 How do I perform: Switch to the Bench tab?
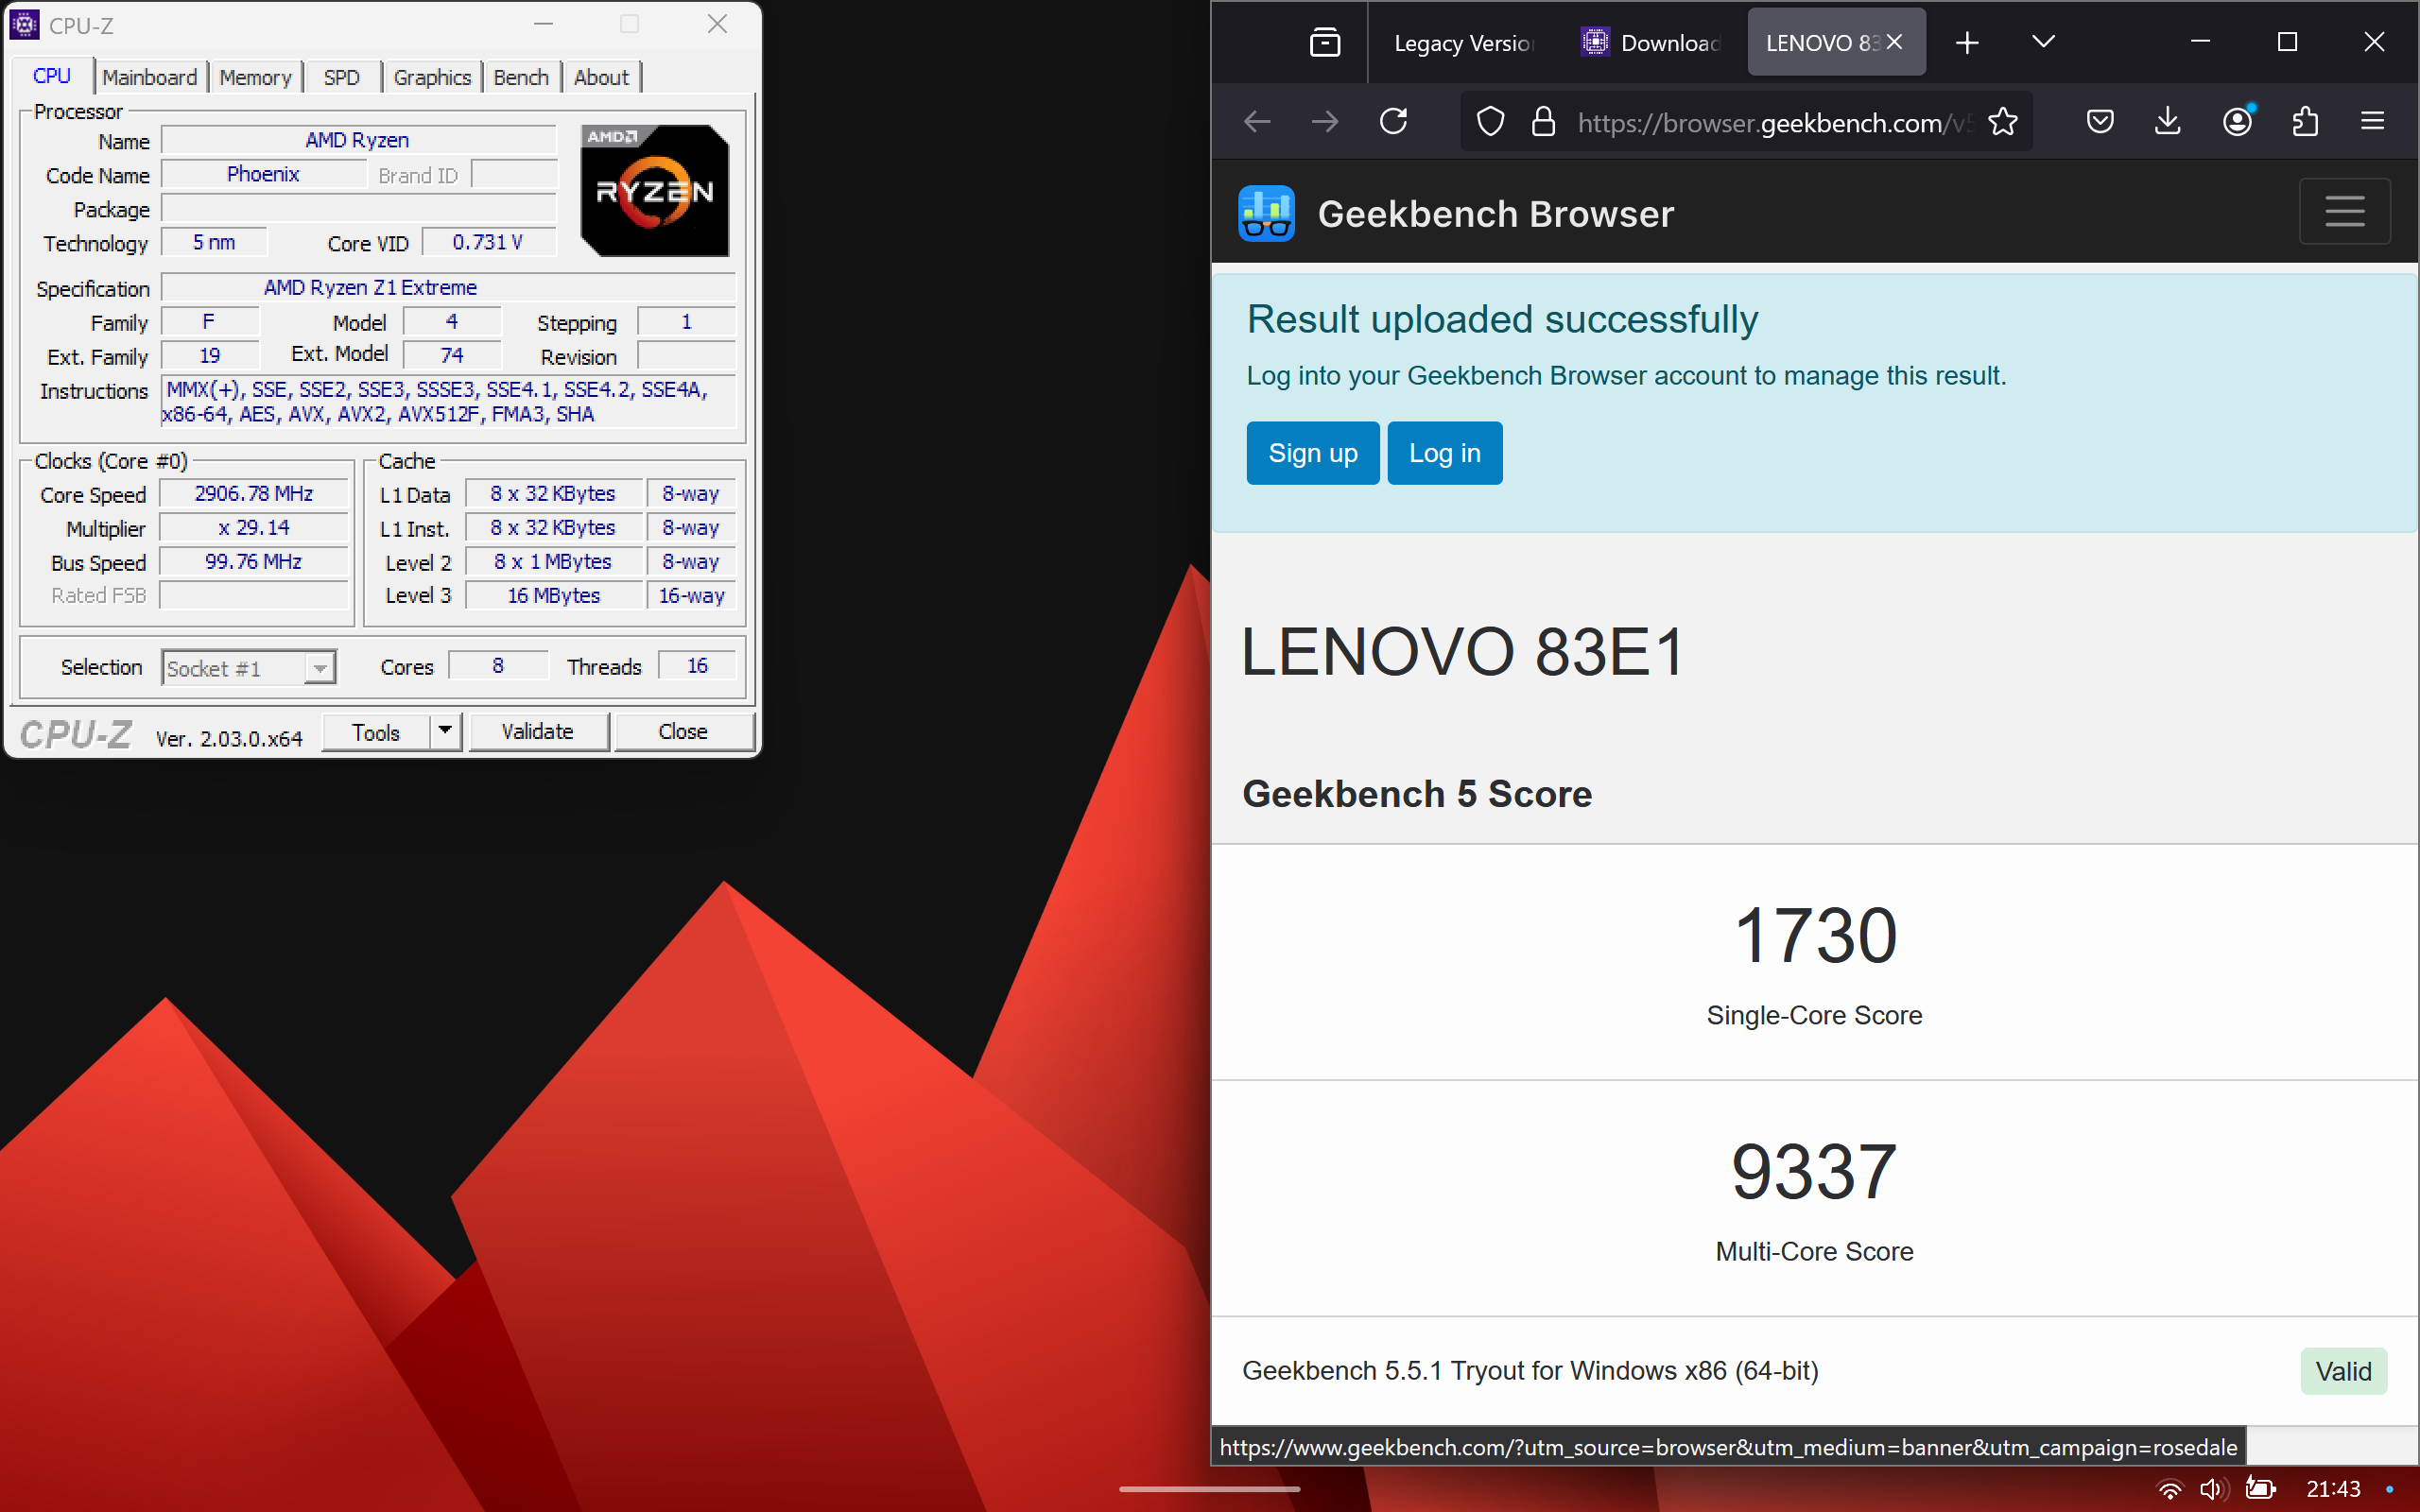(521, 77)
